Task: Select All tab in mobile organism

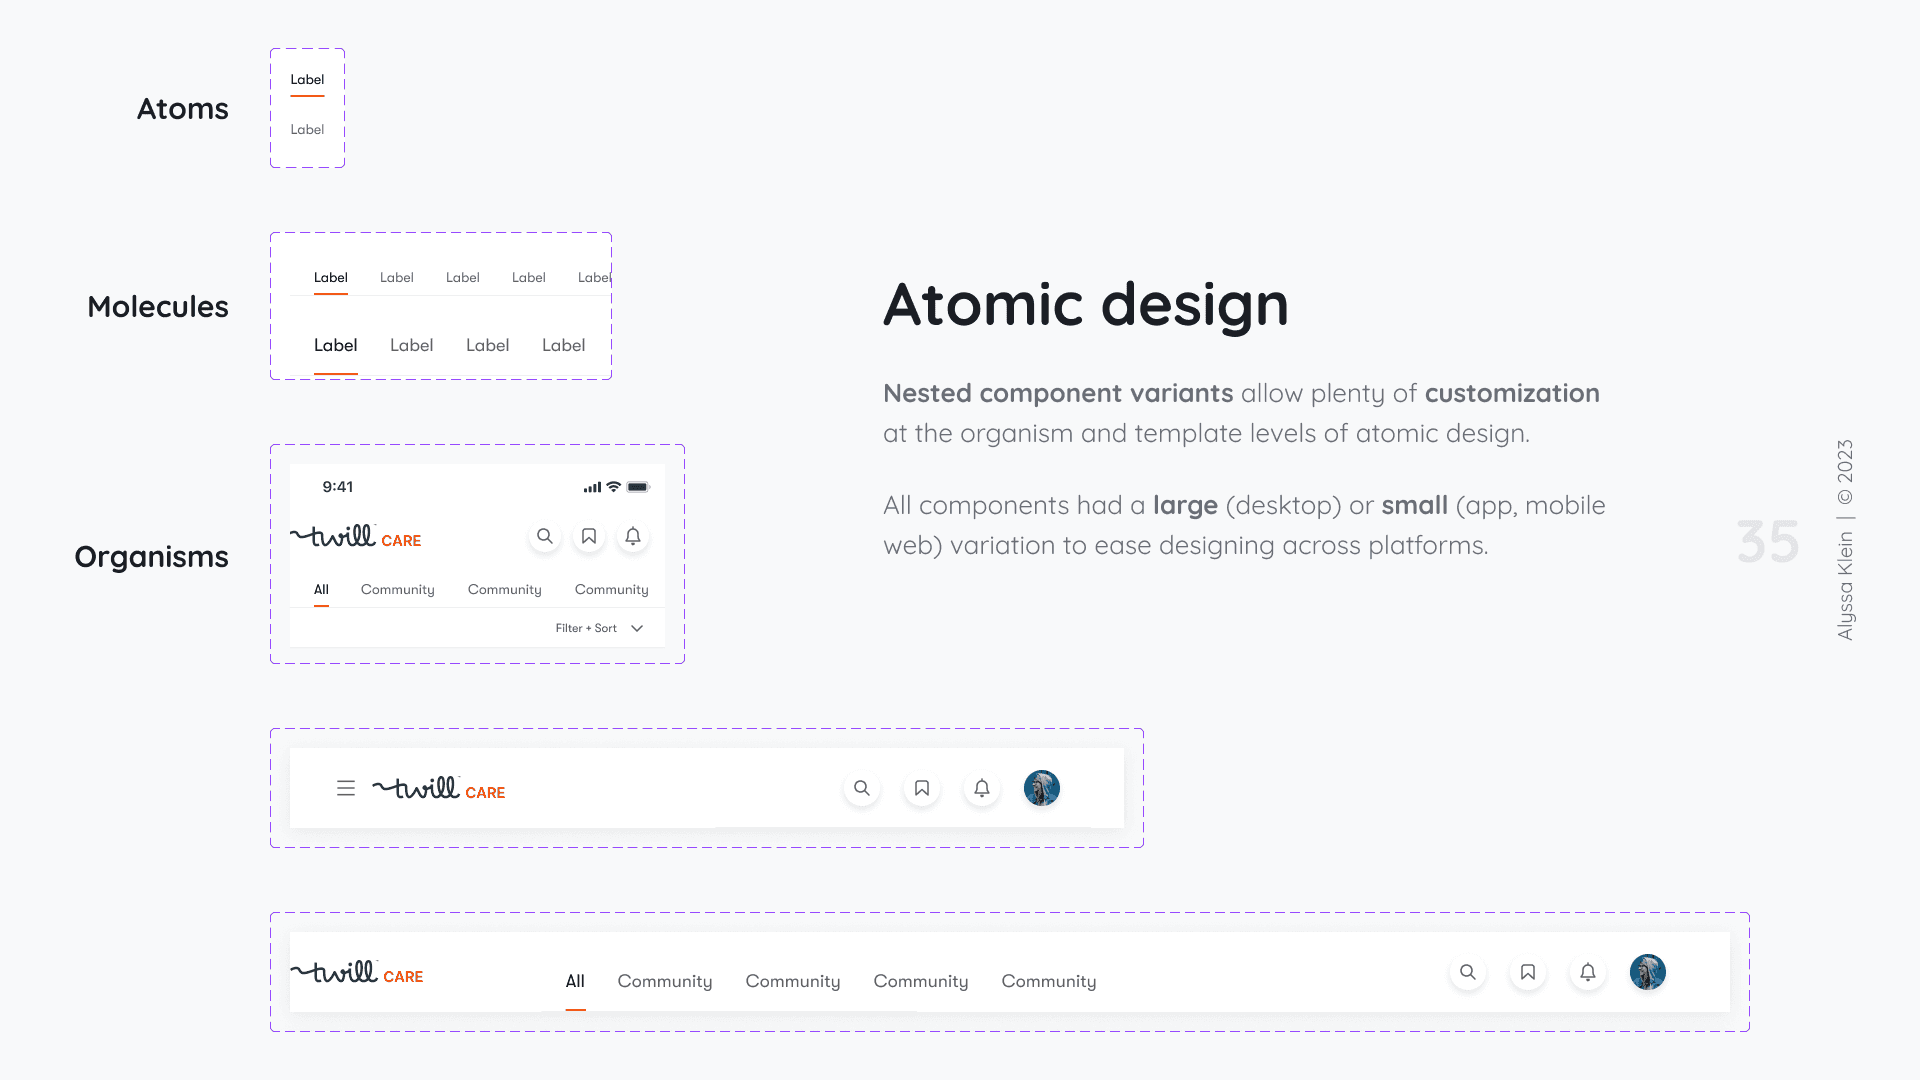Action: point(321,590)
